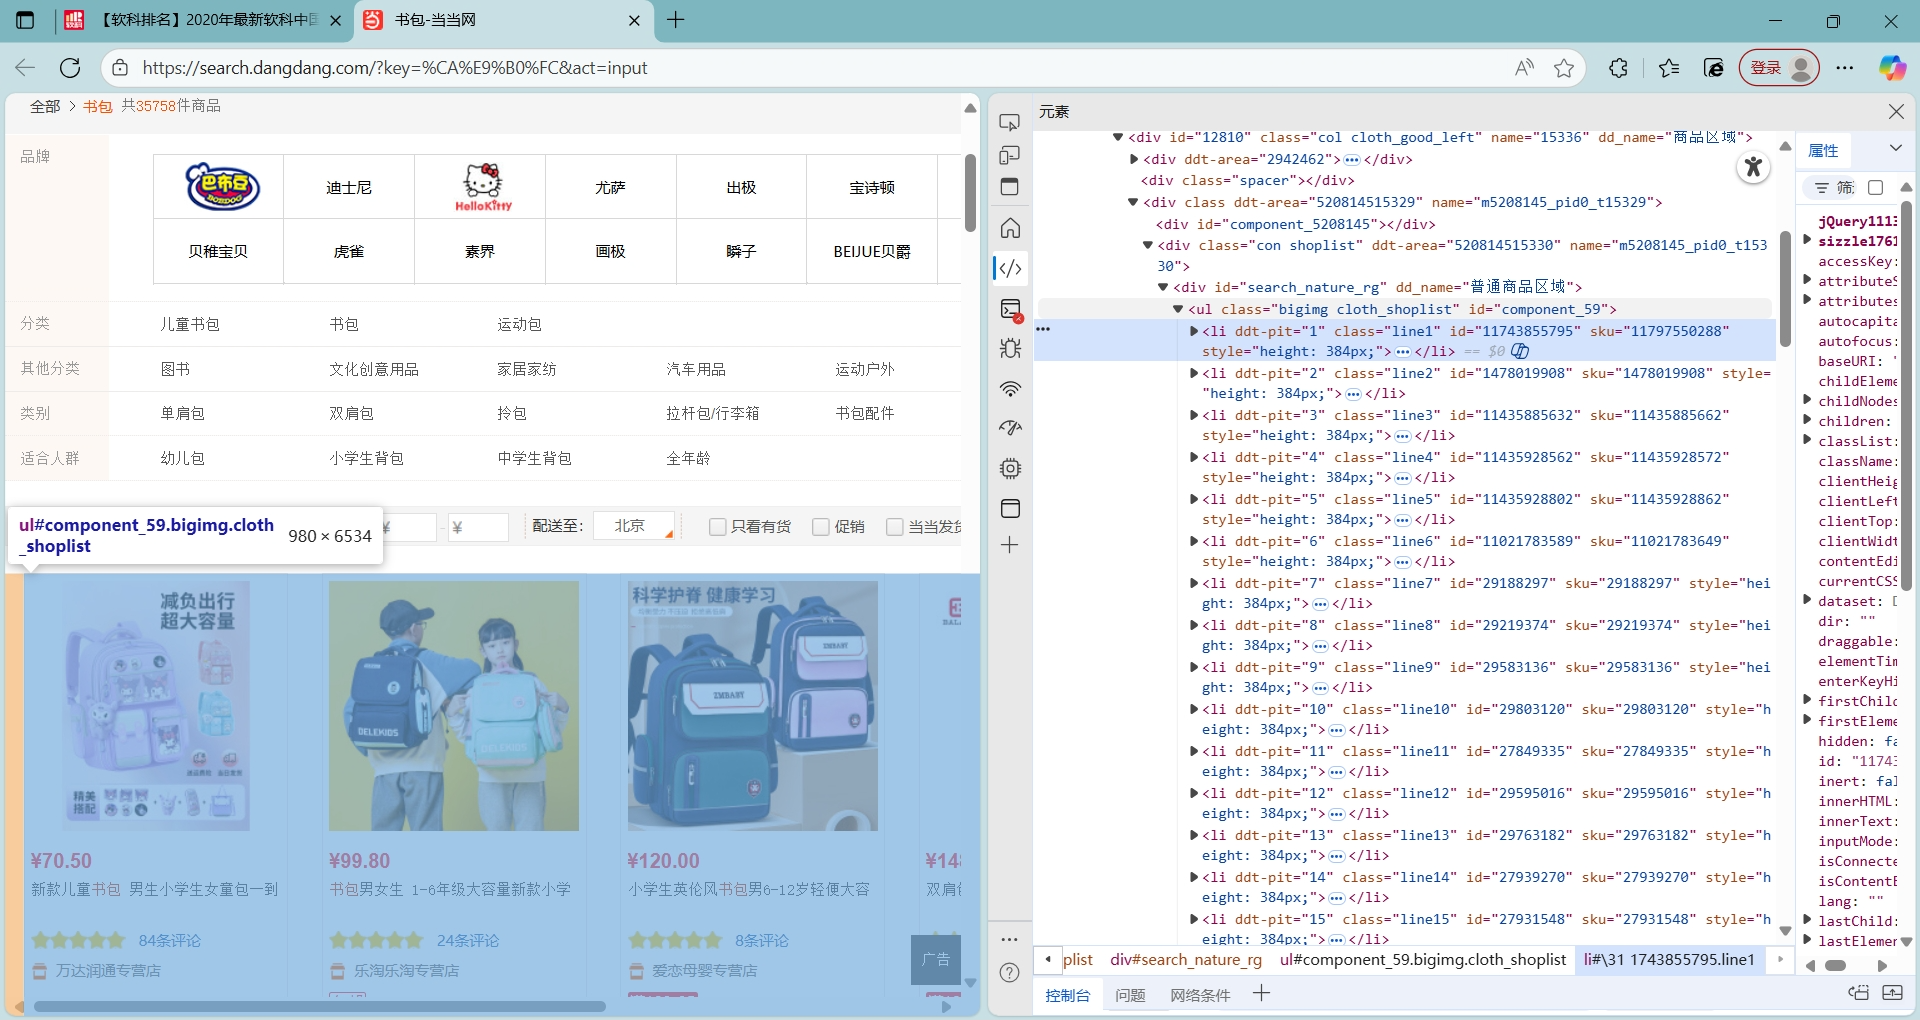Open the Sources bug icon in DevTools
This screenshot has width=1920, height=1020.
coord(1010,348)
